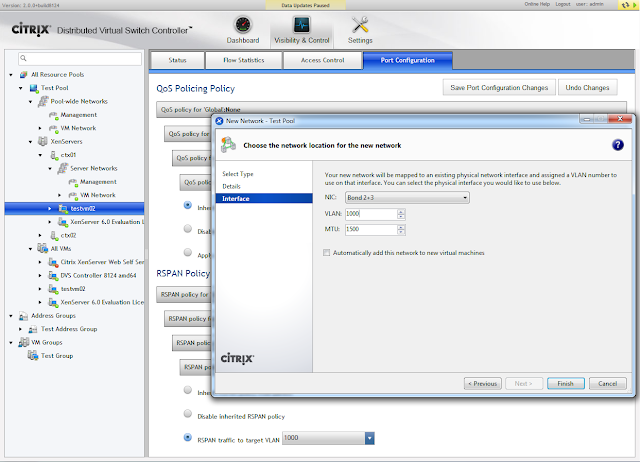Screen dimensions: 640x462
Task: Switch to the Flow Statistics tab
Action: point(244,60)
